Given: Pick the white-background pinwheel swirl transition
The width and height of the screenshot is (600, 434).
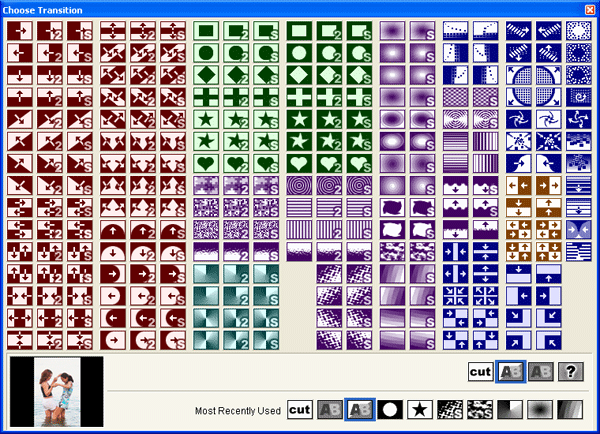Looking at the screenshot, I should (548, 119).
